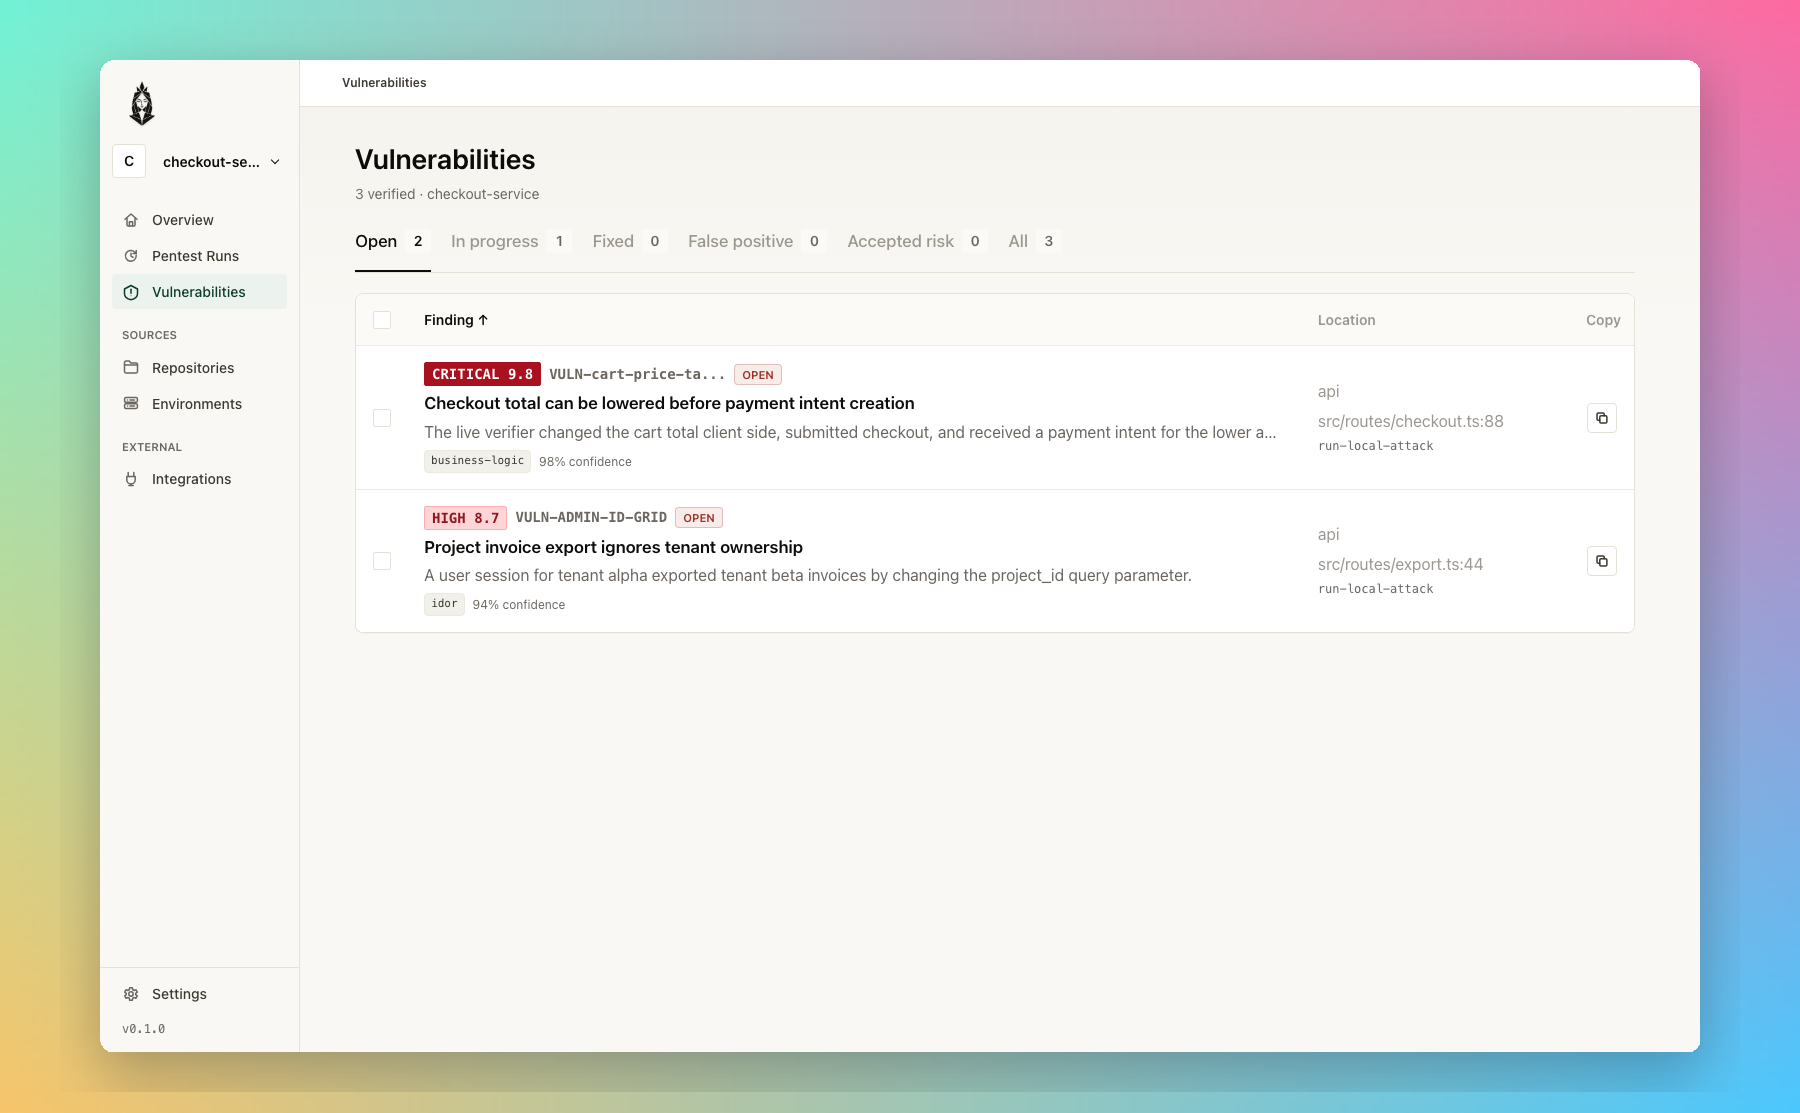Open Repositories in the sidebar

click(x=199, y=368)
